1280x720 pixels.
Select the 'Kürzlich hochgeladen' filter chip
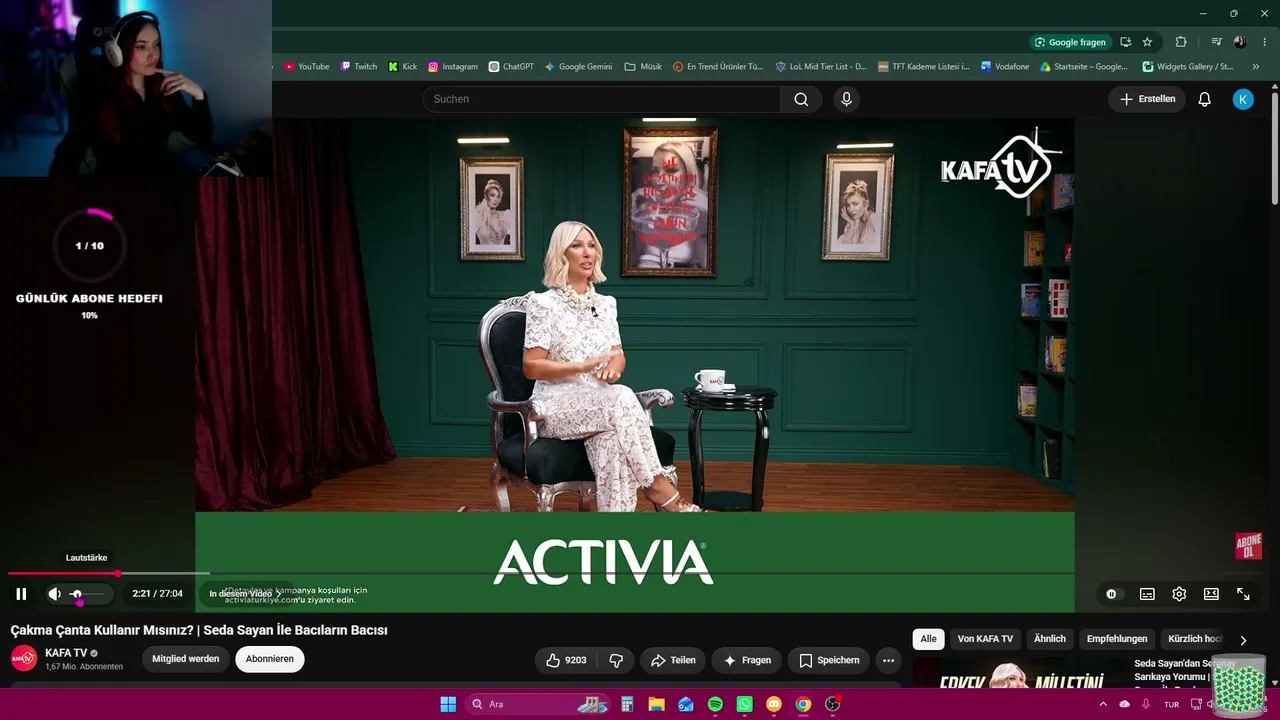click(x=1195, y=639)
